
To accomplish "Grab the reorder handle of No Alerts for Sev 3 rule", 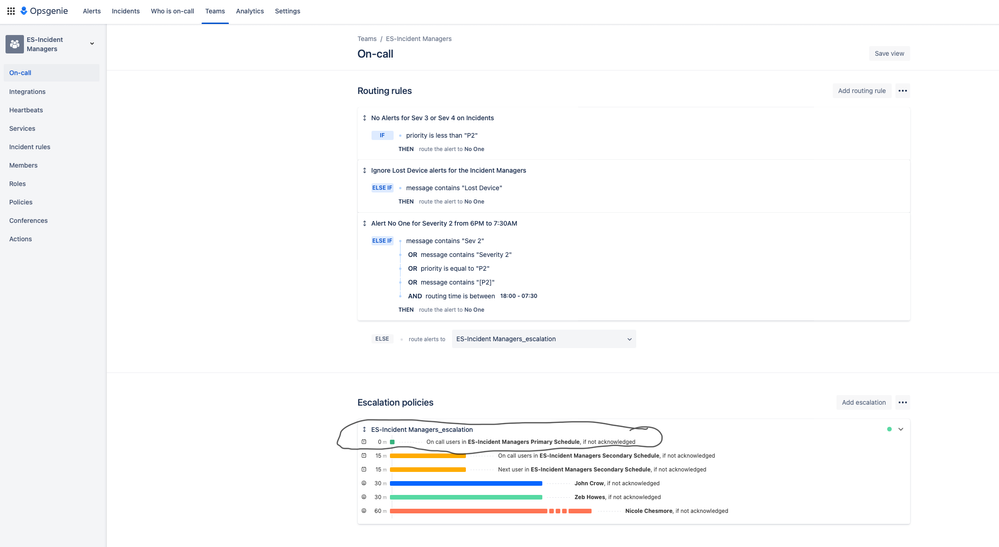I will click(364, 118).
